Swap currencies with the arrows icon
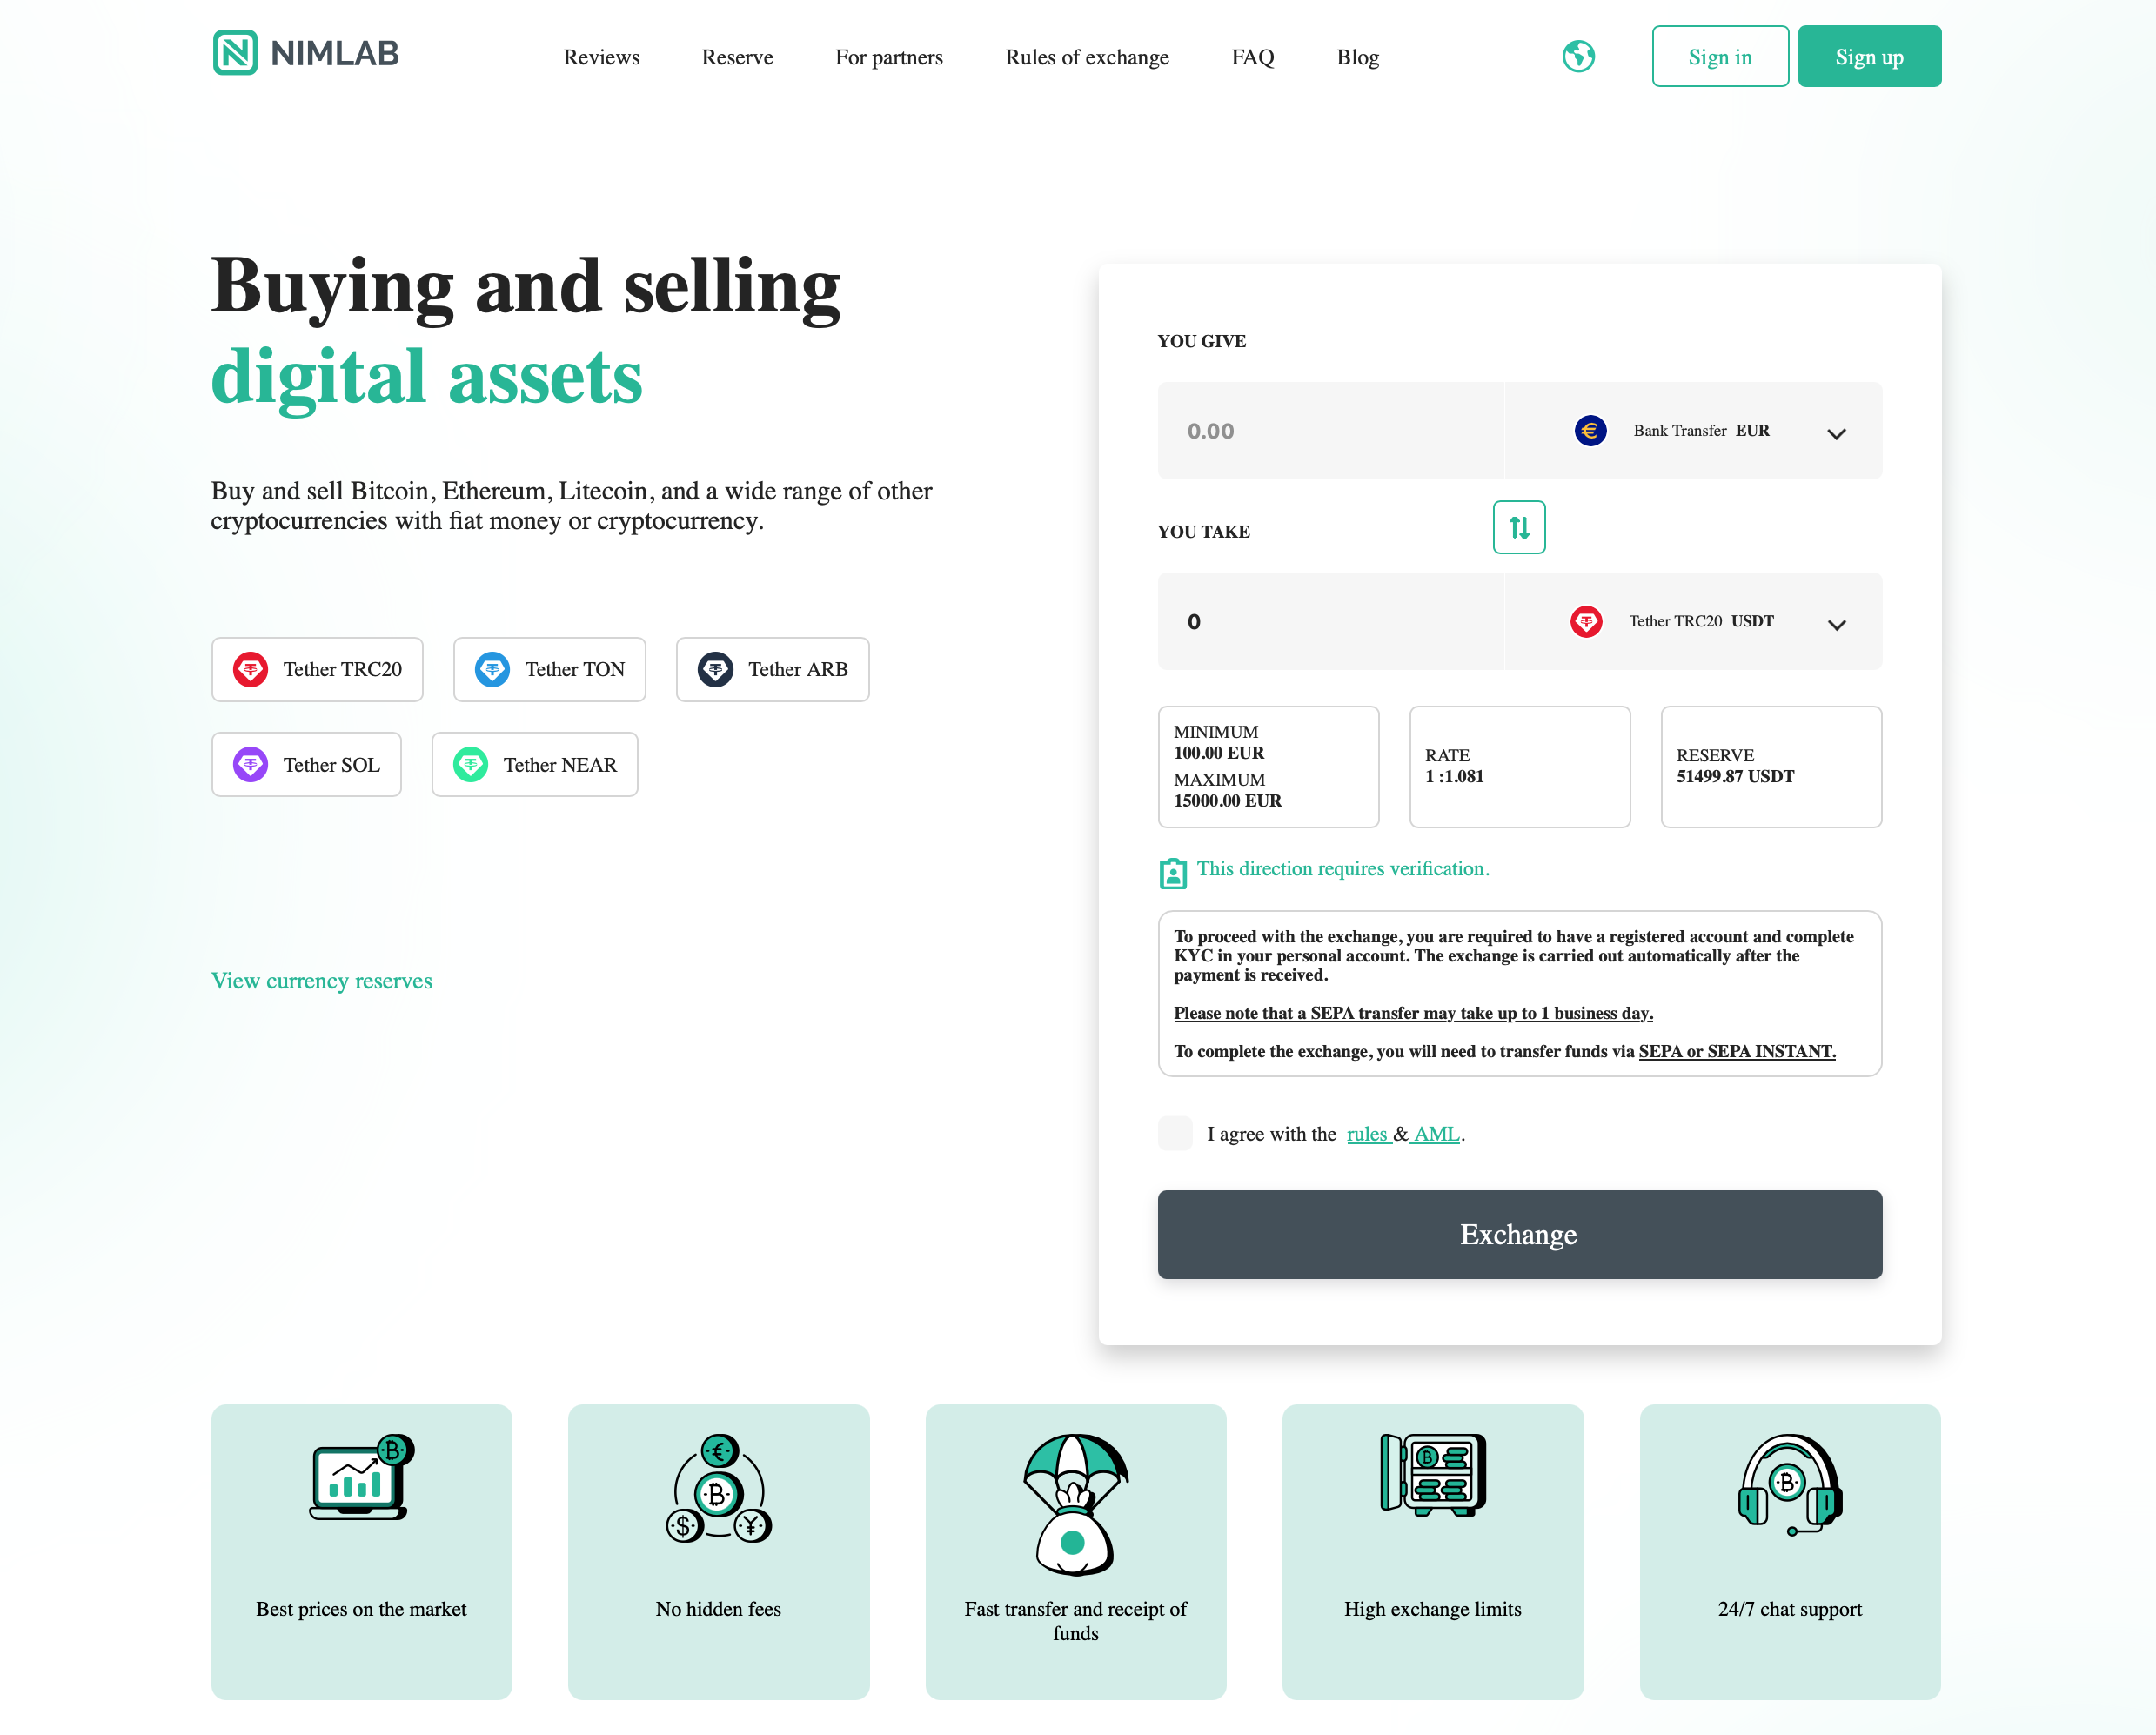 tap(1518, 527)
